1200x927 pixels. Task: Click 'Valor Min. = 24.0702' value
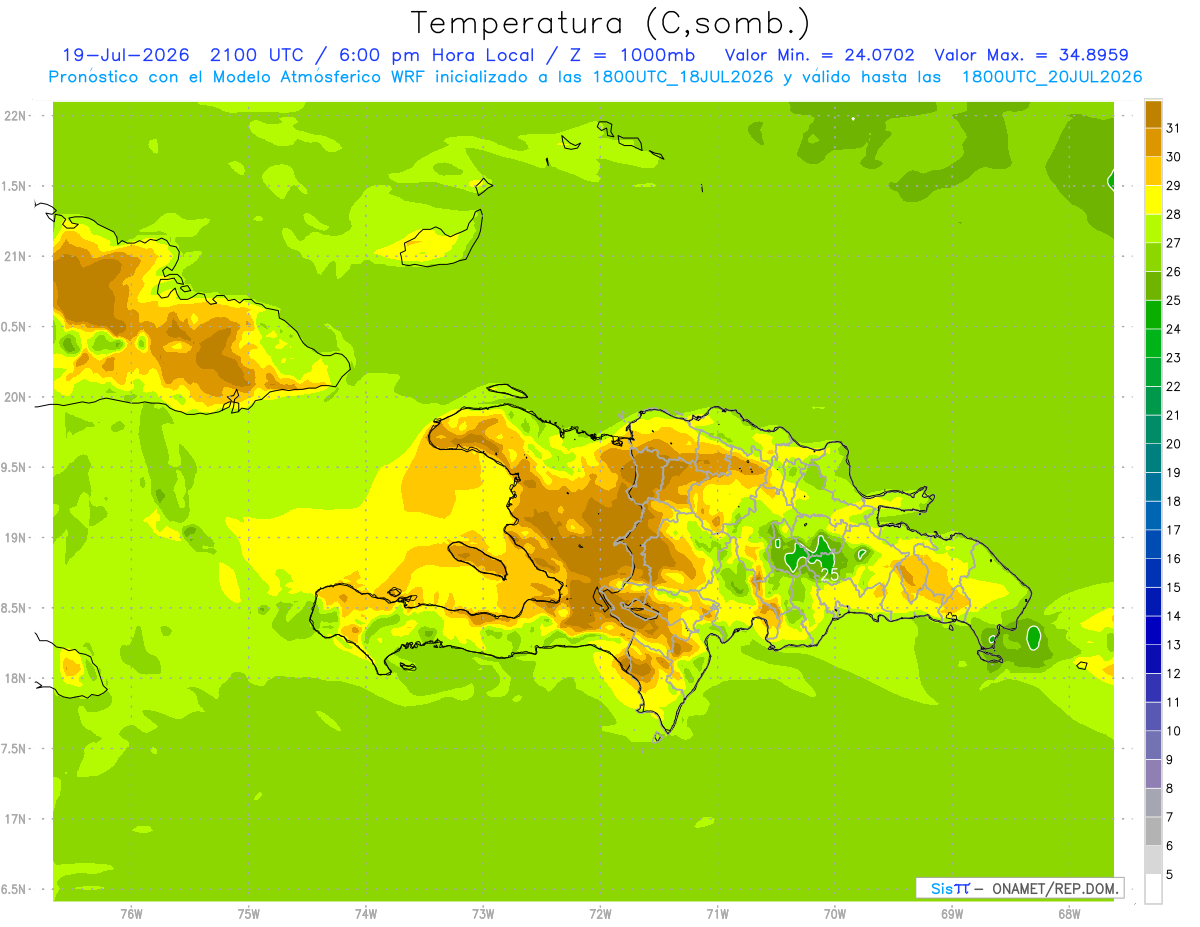819,55
